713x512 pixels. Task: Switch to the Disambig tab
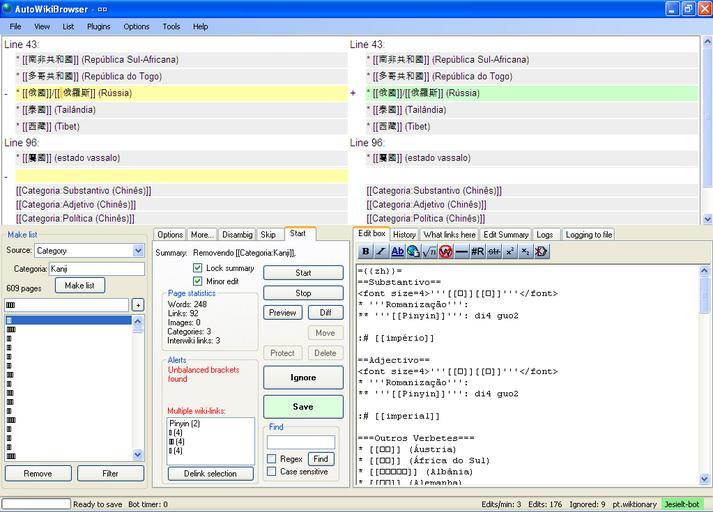pos(237,235)
